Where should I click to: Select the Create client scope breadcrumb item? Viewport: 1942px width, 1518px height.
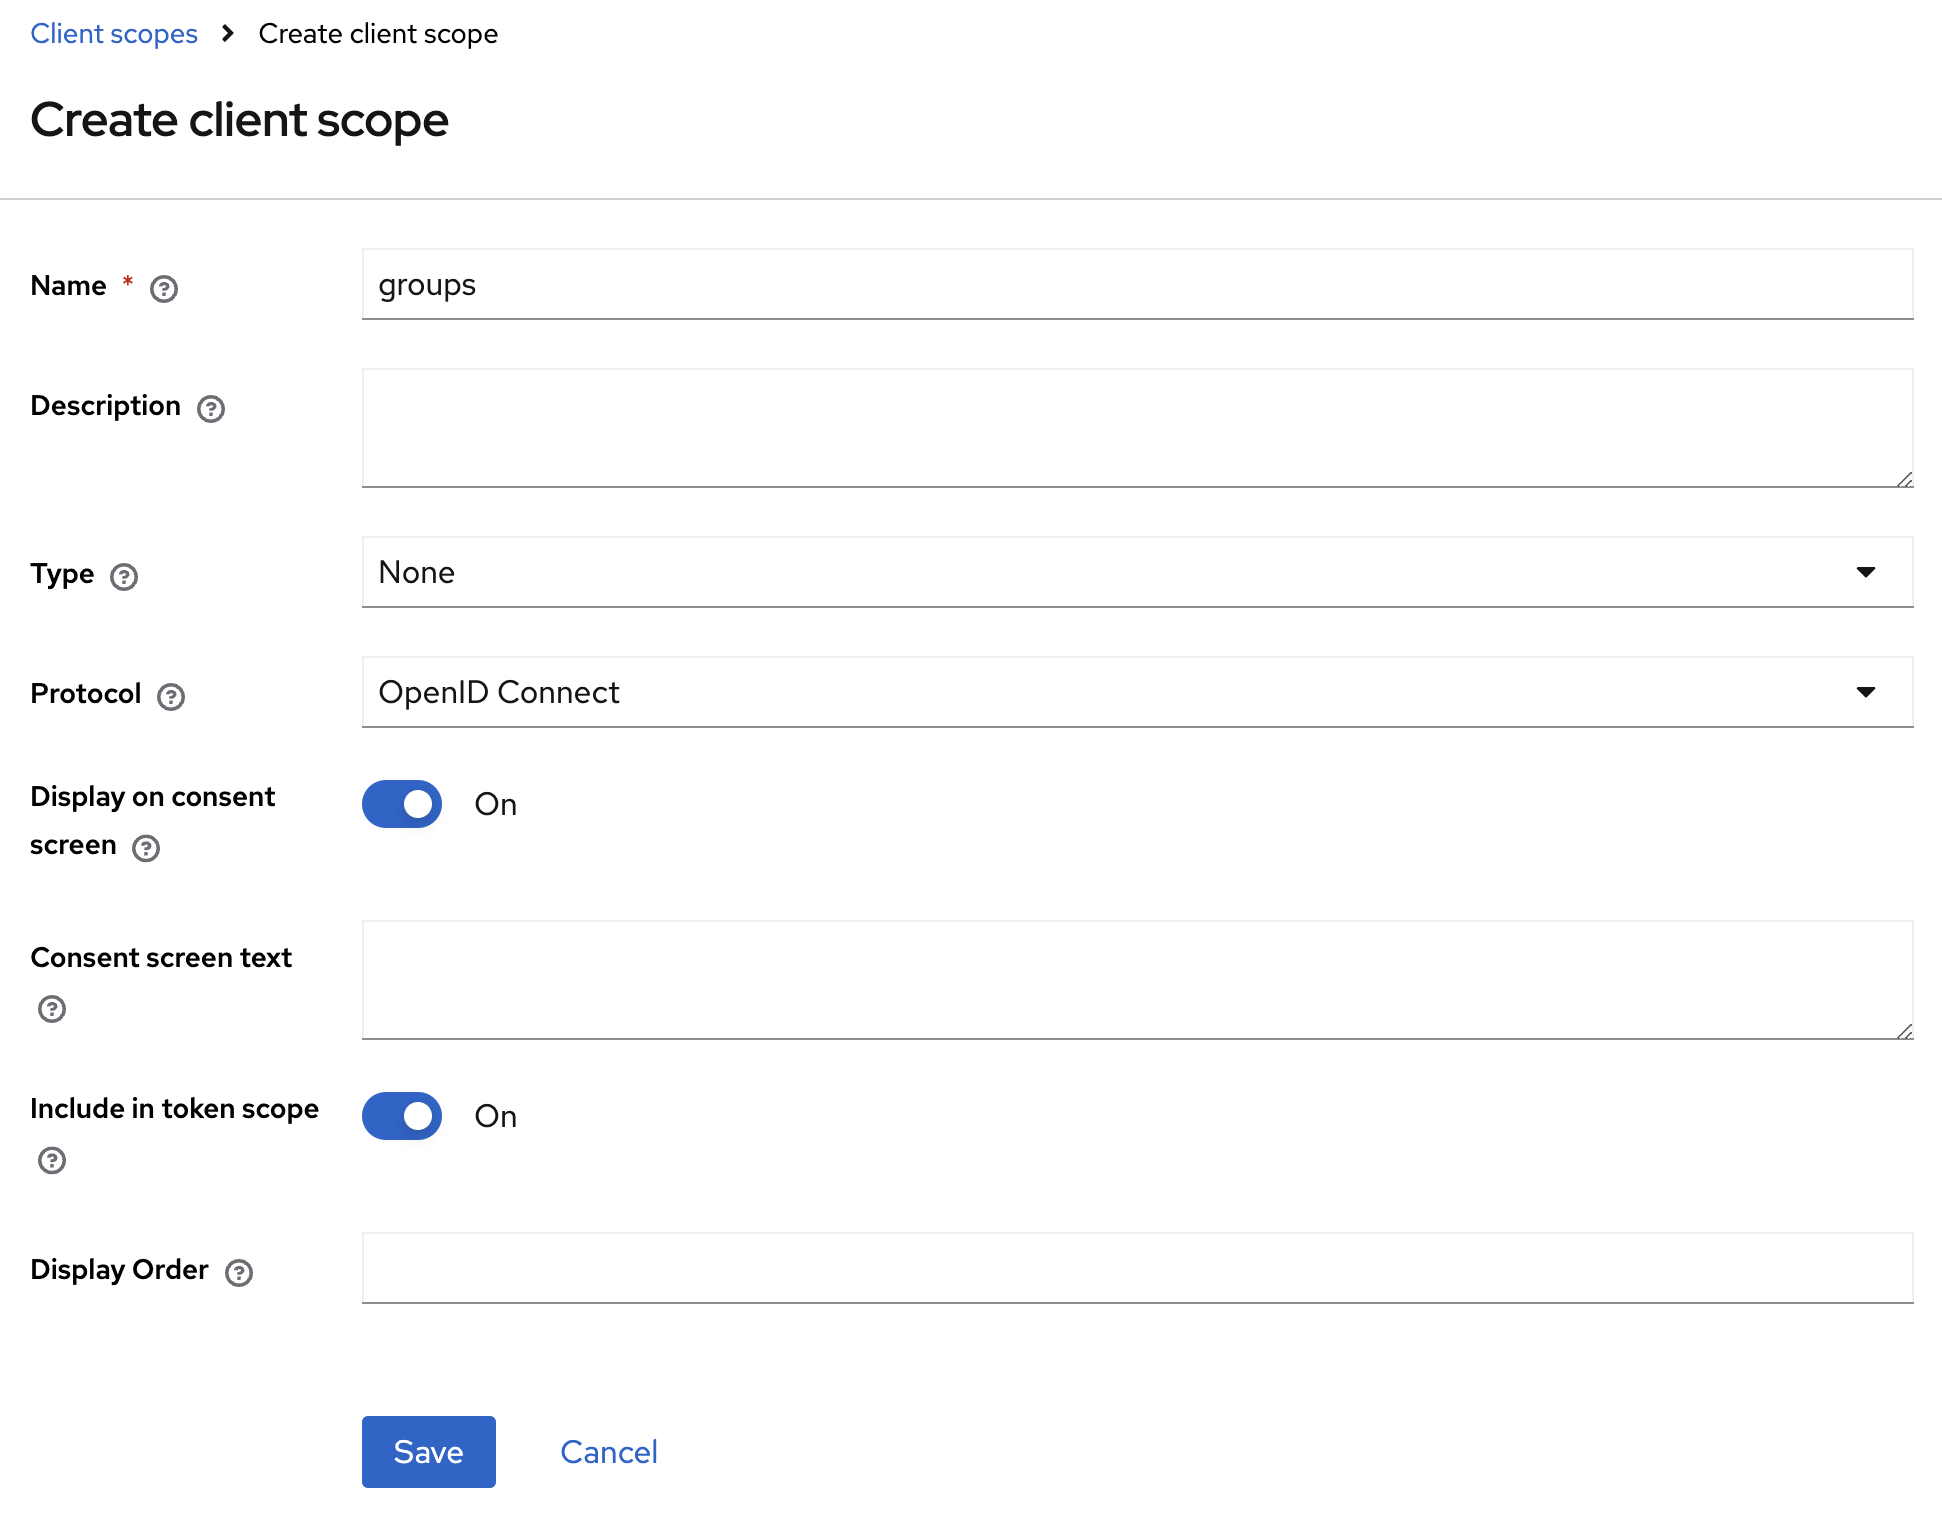[378, 34]
